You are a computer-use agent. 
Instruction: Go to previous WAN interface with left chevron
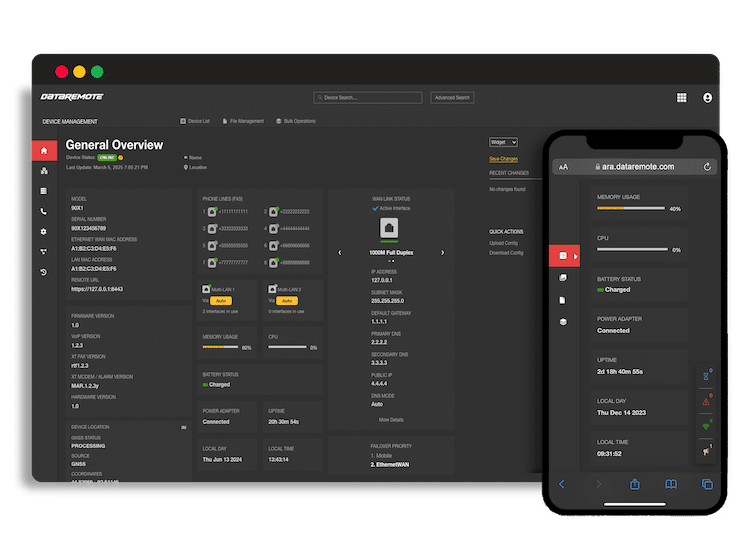(339, 252)
